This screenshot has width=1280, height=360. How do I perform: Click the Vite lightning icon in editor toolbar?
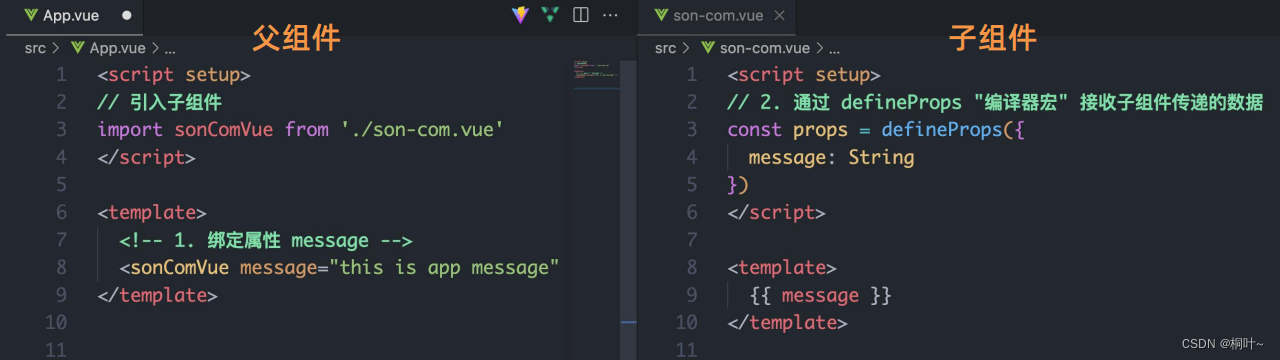520,15
